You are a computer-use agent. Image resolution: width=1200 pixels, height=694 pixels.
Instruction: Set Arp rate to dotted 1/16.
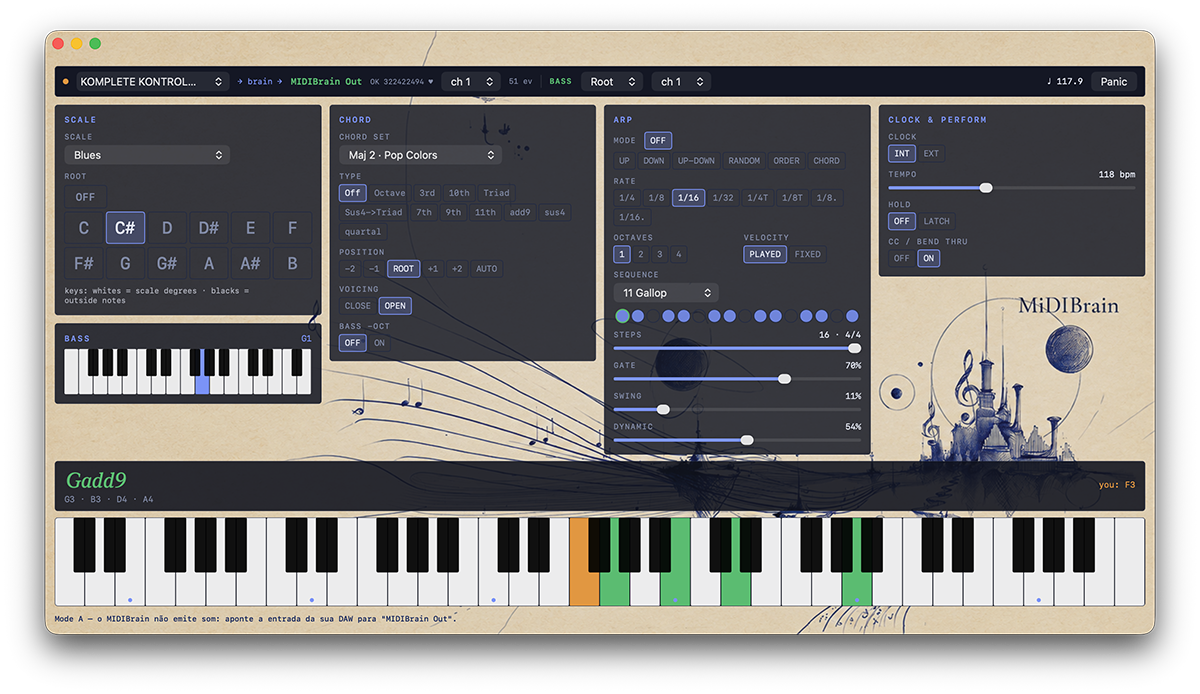pyautogui.click(x=631, y=217)
